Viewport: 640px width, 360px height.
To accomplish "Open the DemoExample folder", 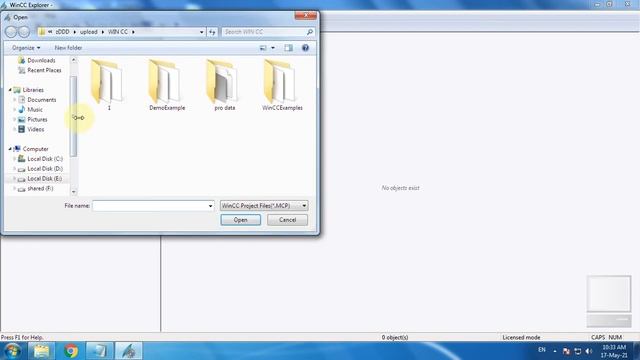I will pos(167,84).
